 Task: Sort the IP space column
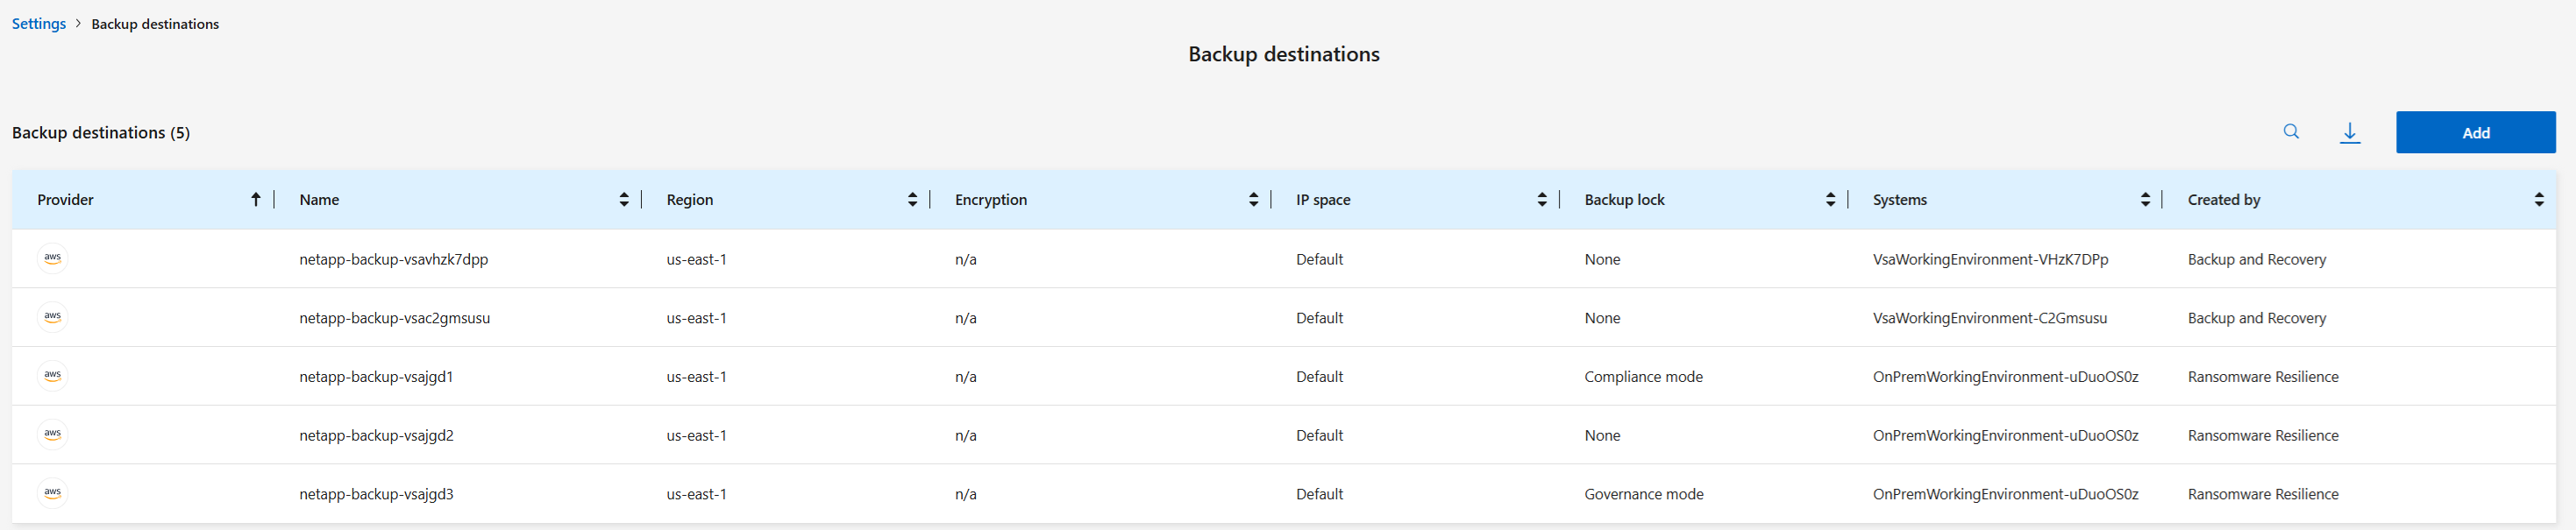pos(1542,200)
